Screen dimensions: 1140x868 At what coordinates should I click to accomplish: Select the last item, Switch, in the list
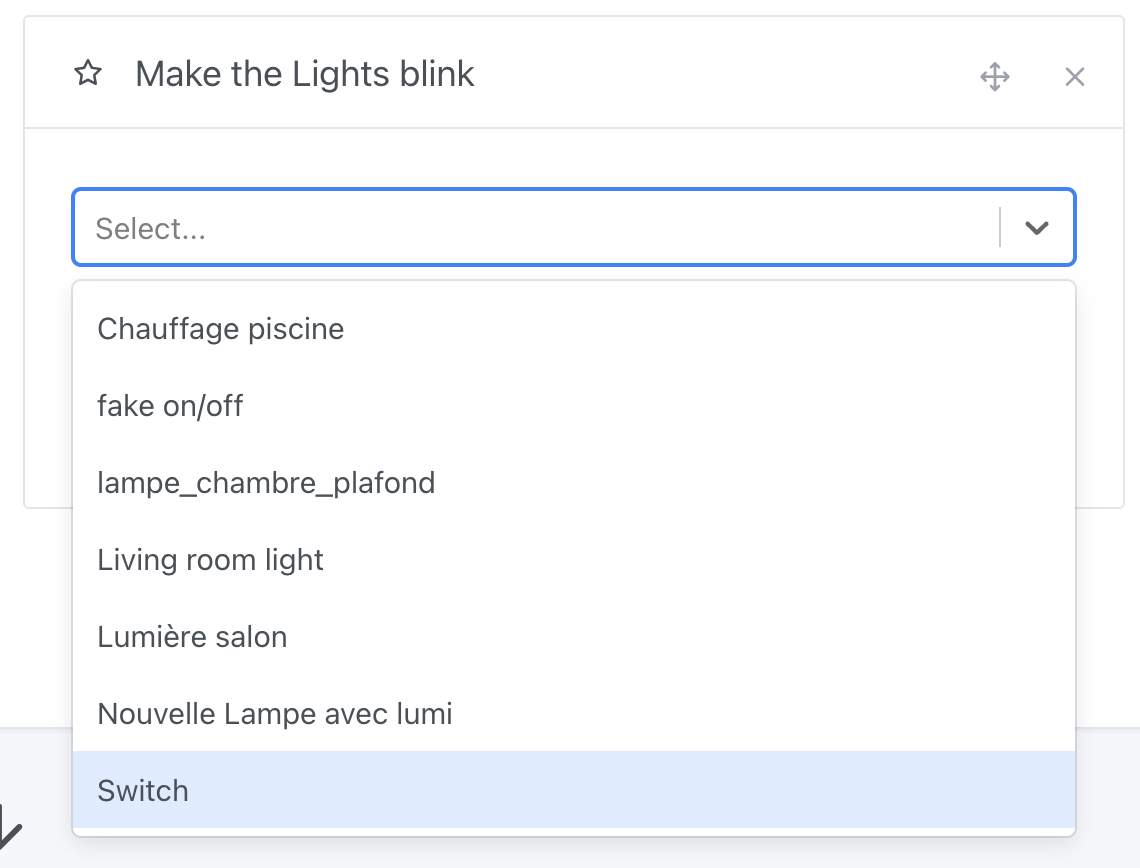pos(142,790)
